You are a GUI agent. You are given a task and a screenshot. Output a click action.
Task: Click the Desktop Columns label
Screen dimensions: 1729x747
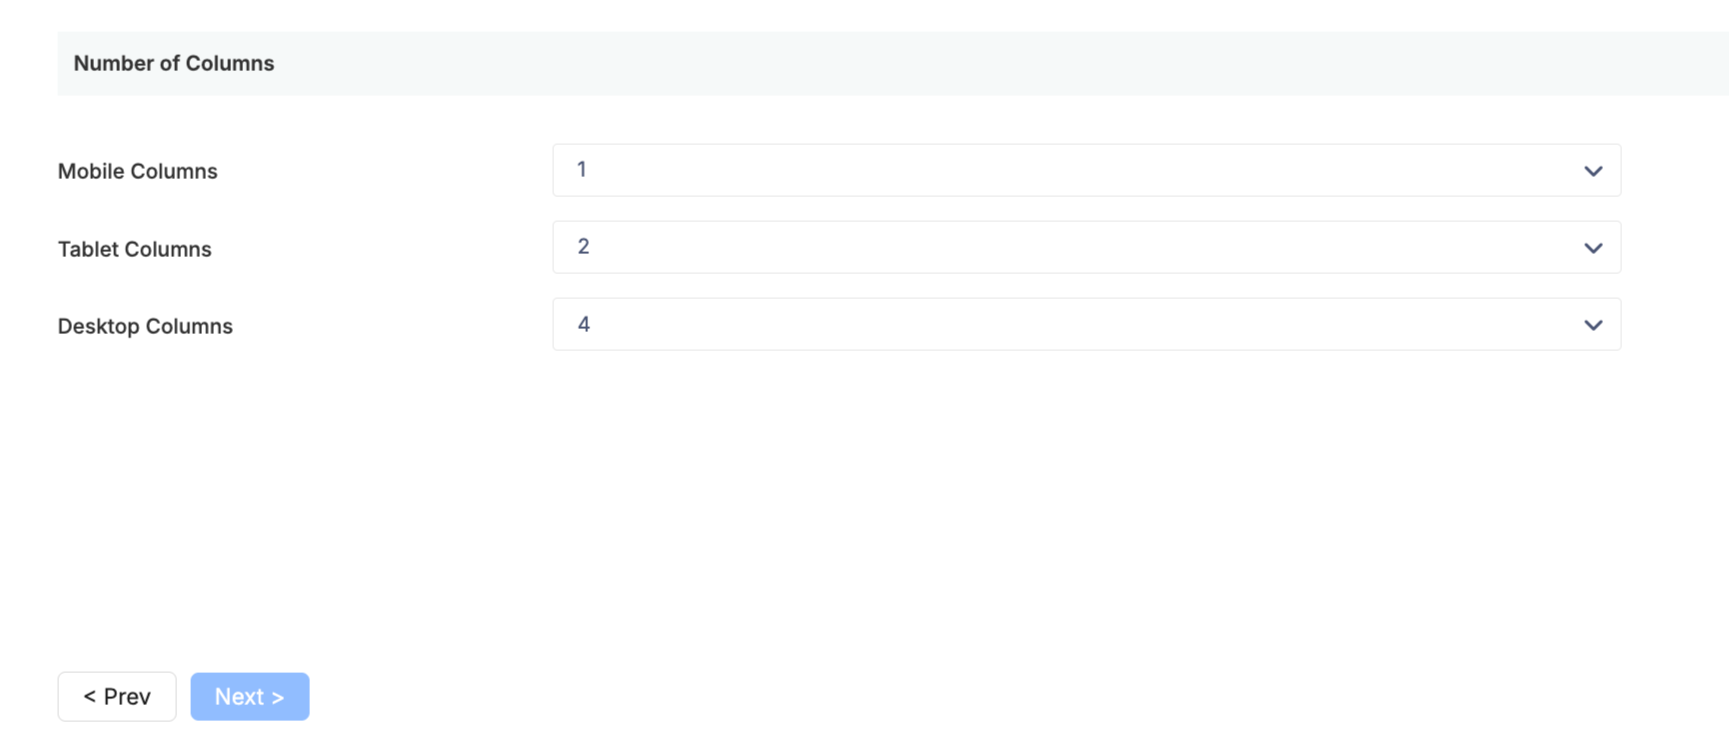point(145,326)
